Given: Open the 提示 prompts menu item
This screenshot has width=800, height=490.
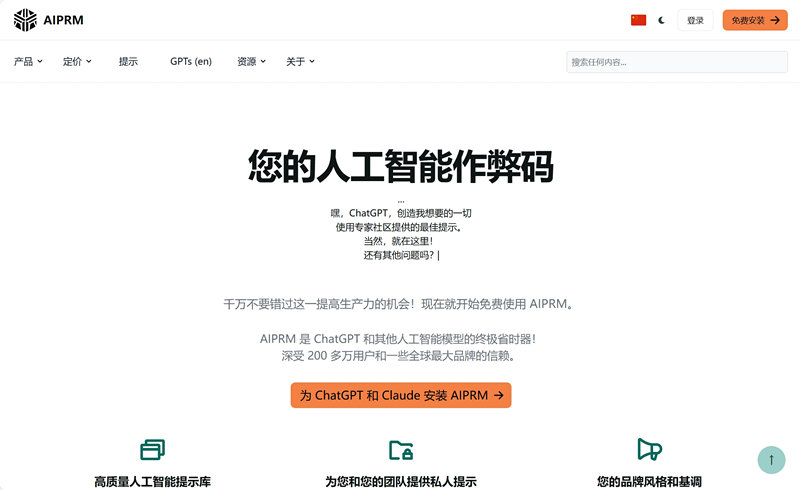Looking at the screenshot, I should 128,62.
